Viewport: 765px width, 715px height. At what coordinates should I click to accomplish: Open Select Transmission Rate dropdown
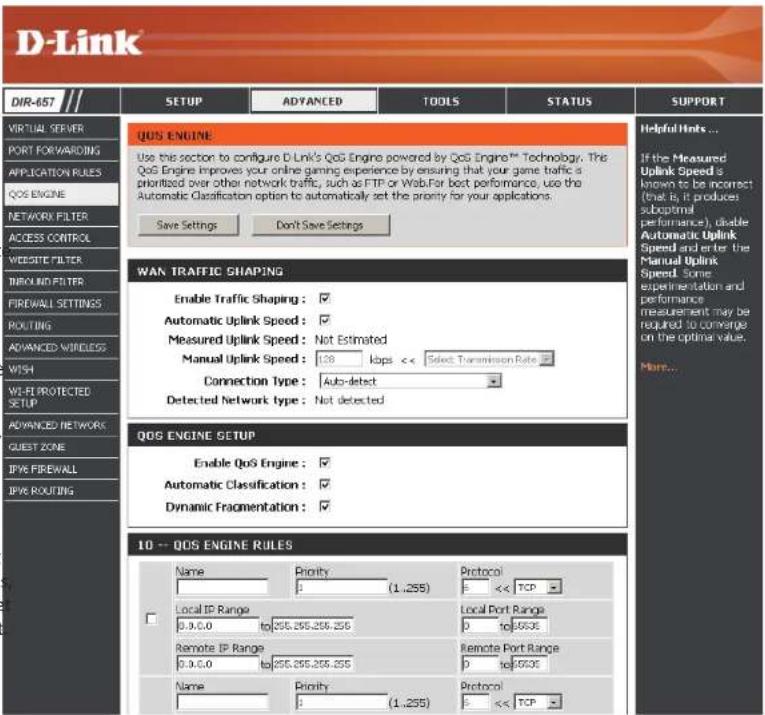coord(489,359)
